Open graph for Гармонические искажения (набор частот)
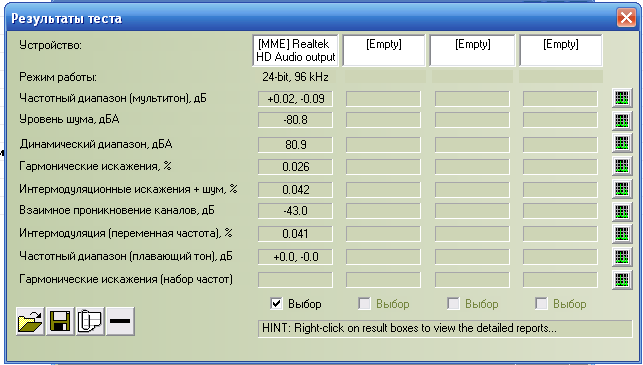The width and height of the screenshot is (643, 365). tap(622, 280)
